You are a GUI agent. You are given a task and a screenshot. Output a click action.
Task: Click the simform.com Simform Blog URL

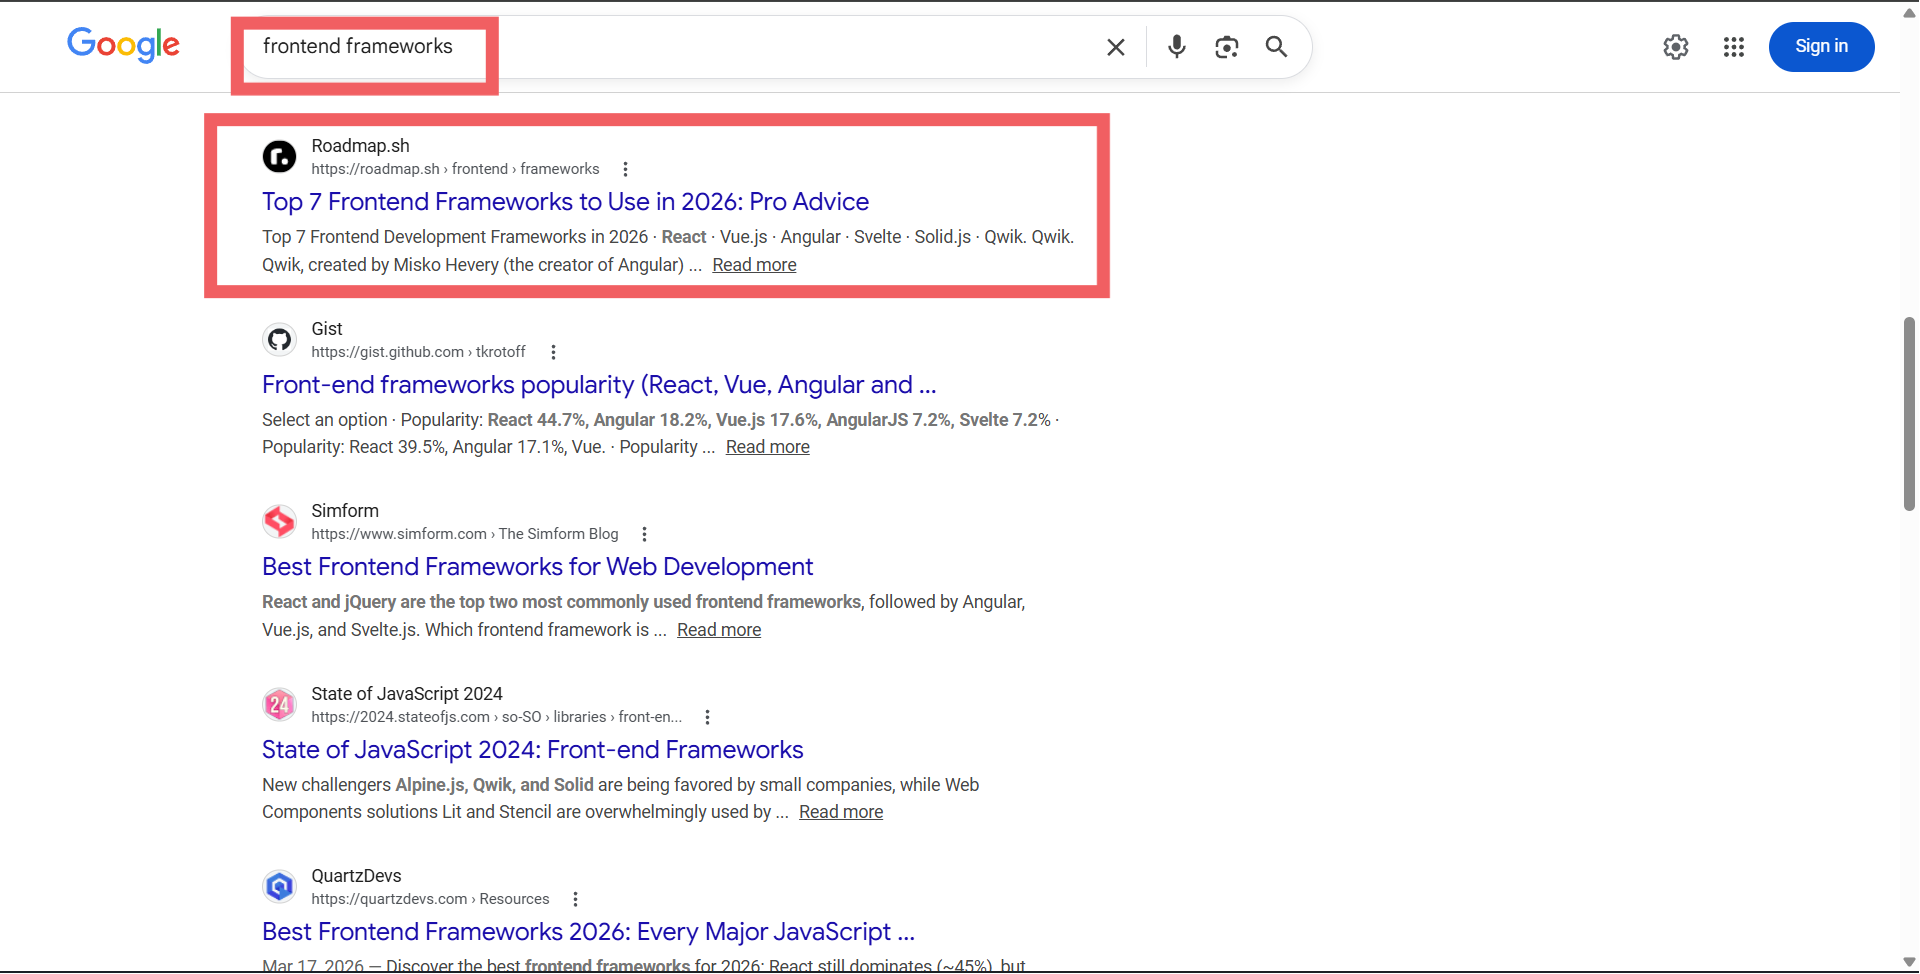pyautogui.click(x=464, y=534)
